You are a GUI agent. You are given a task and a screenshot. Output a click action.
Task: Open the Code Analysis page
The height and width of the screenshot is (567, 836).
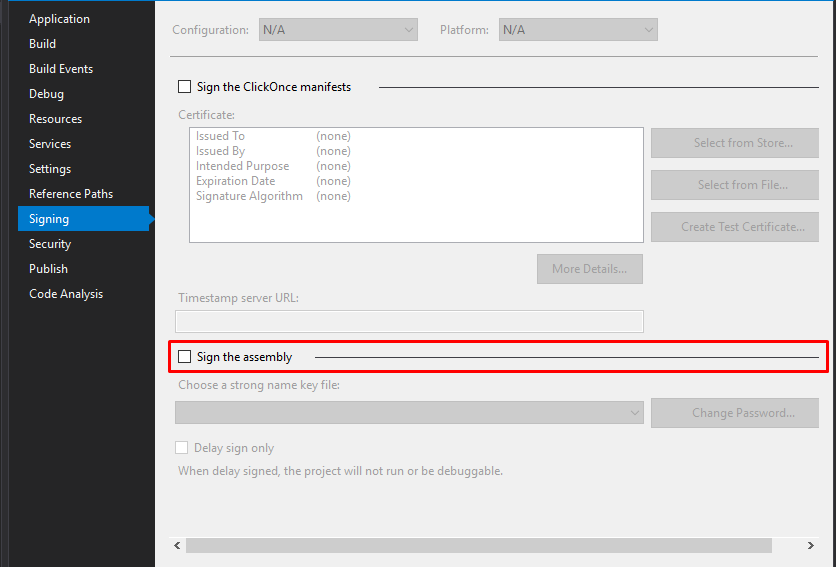tap(66, 294)
